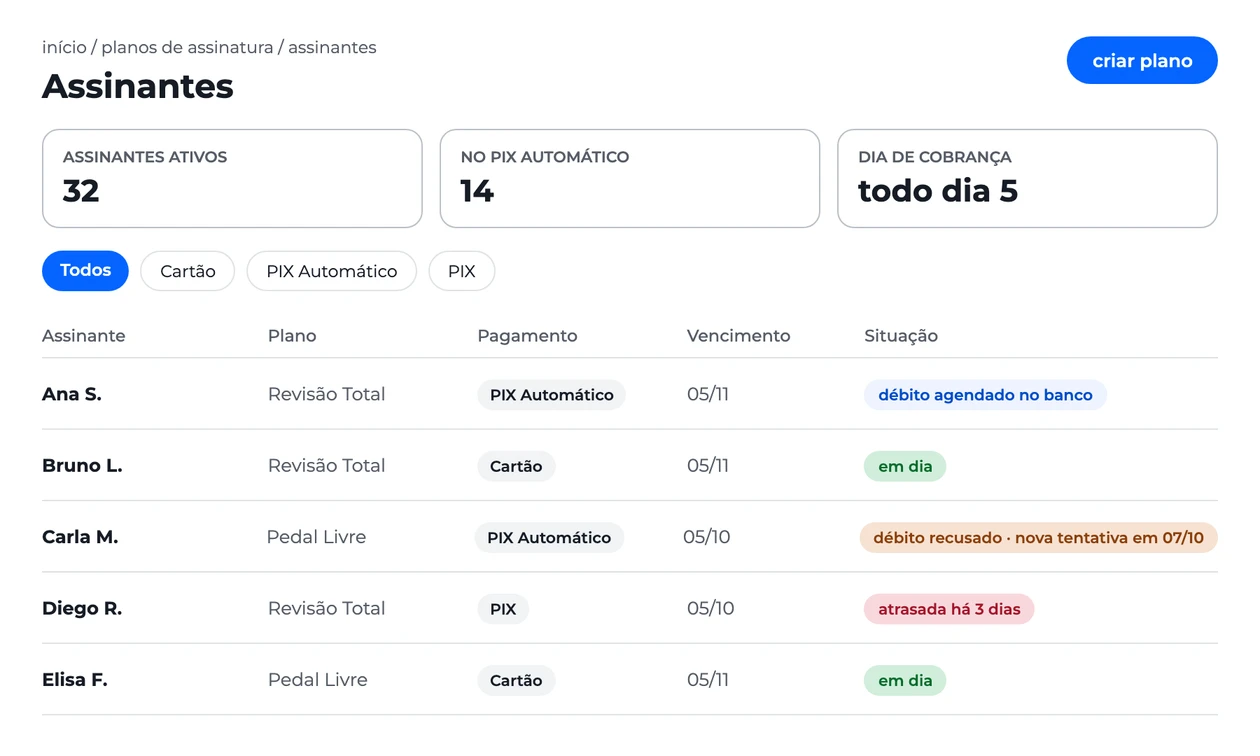
Task: Click "Revisão Total" plan in Ana S. row
Action: coord(327,394)
